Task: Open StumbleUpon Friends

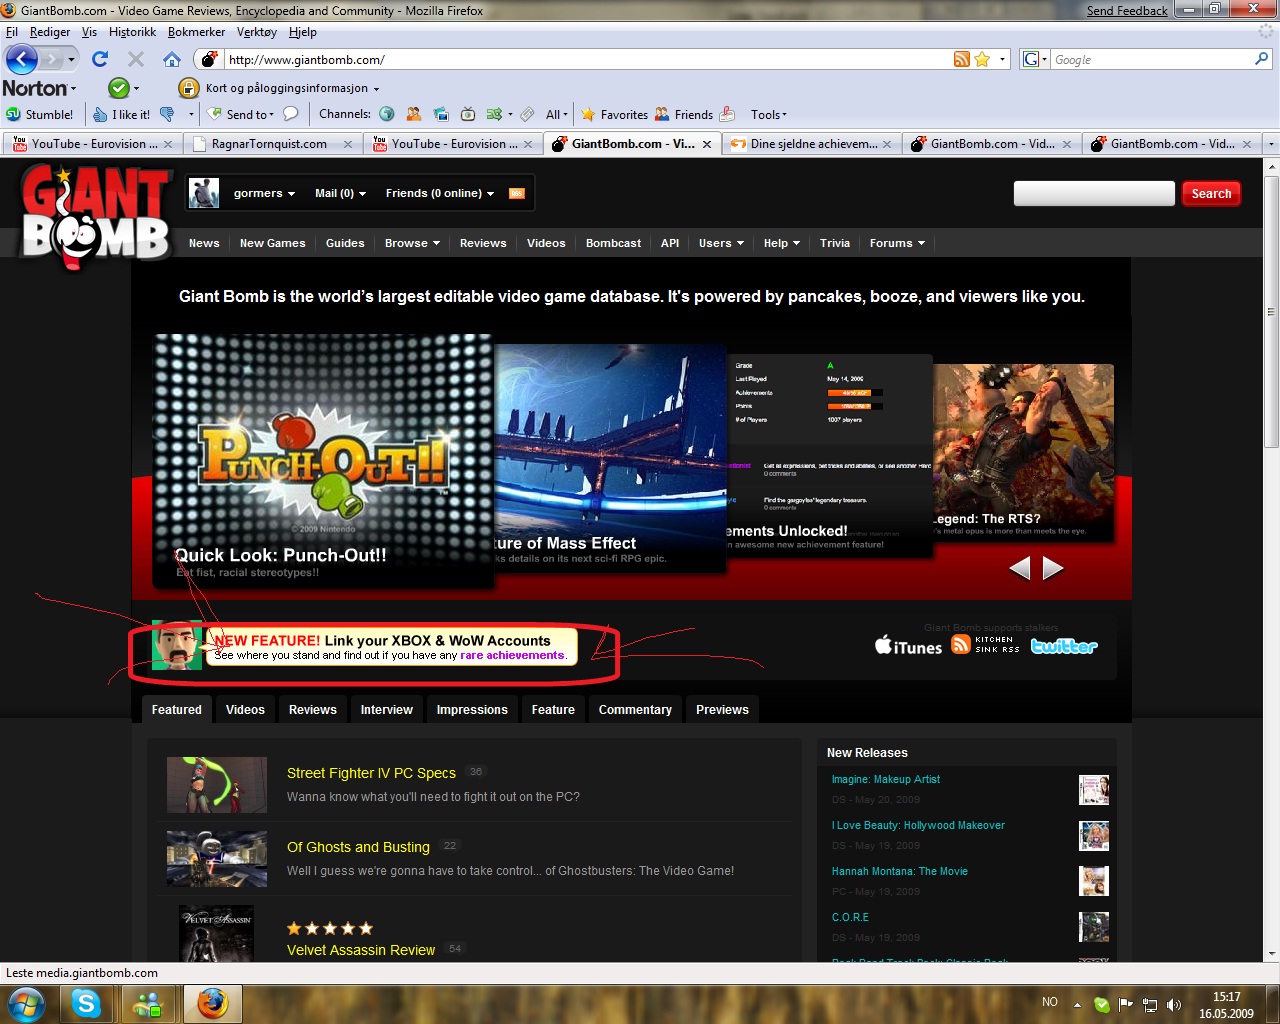Action: coord(684,114)
